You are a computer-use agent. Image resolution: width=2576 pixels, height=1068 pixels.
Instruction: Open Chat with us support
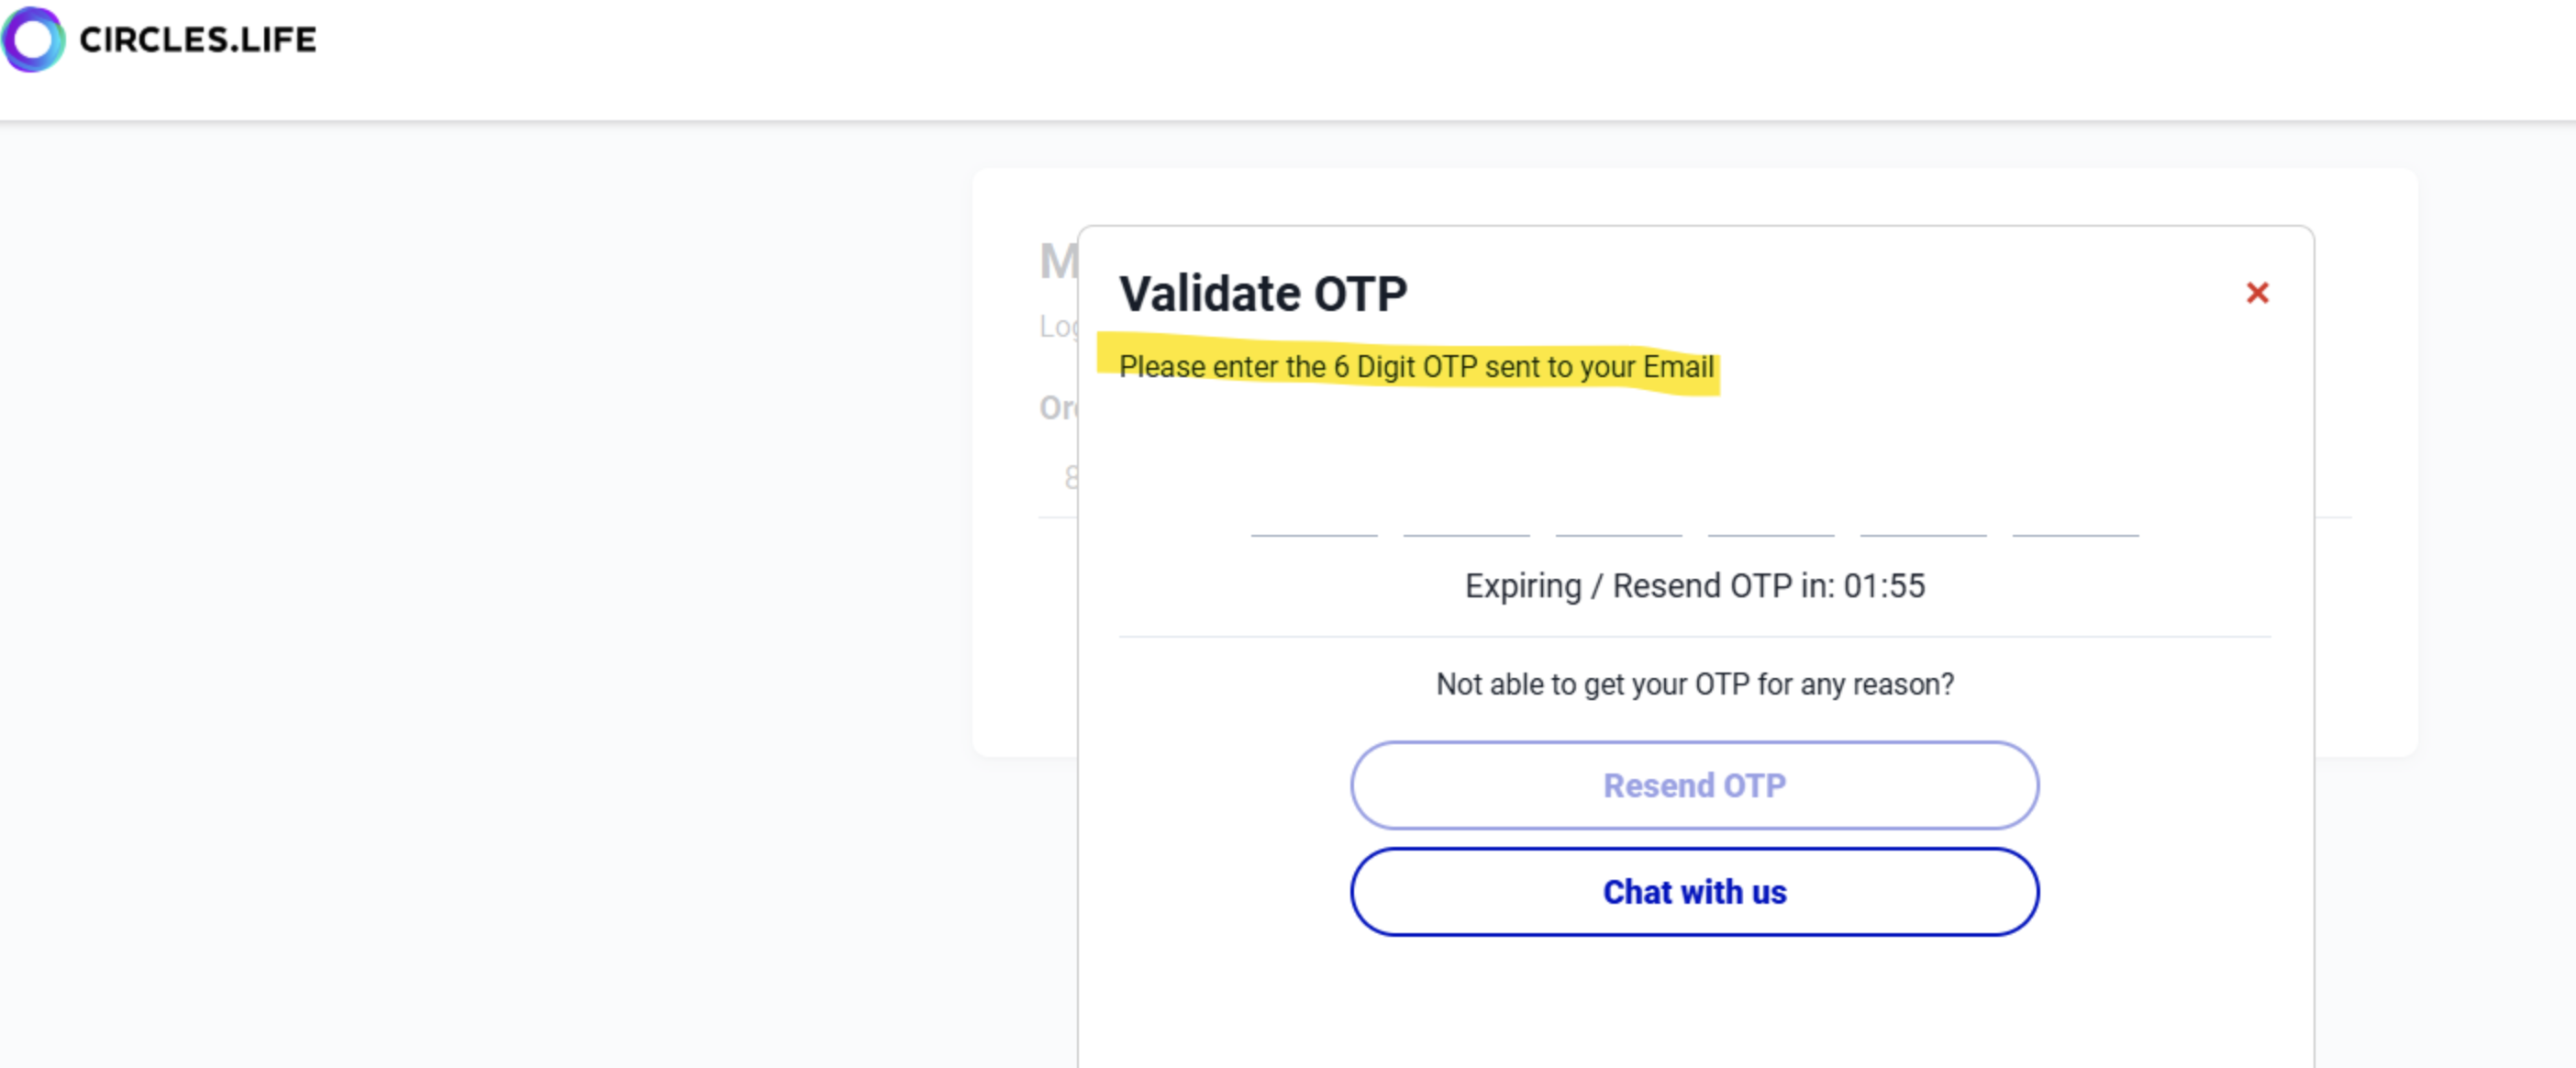click(1694, 891)
